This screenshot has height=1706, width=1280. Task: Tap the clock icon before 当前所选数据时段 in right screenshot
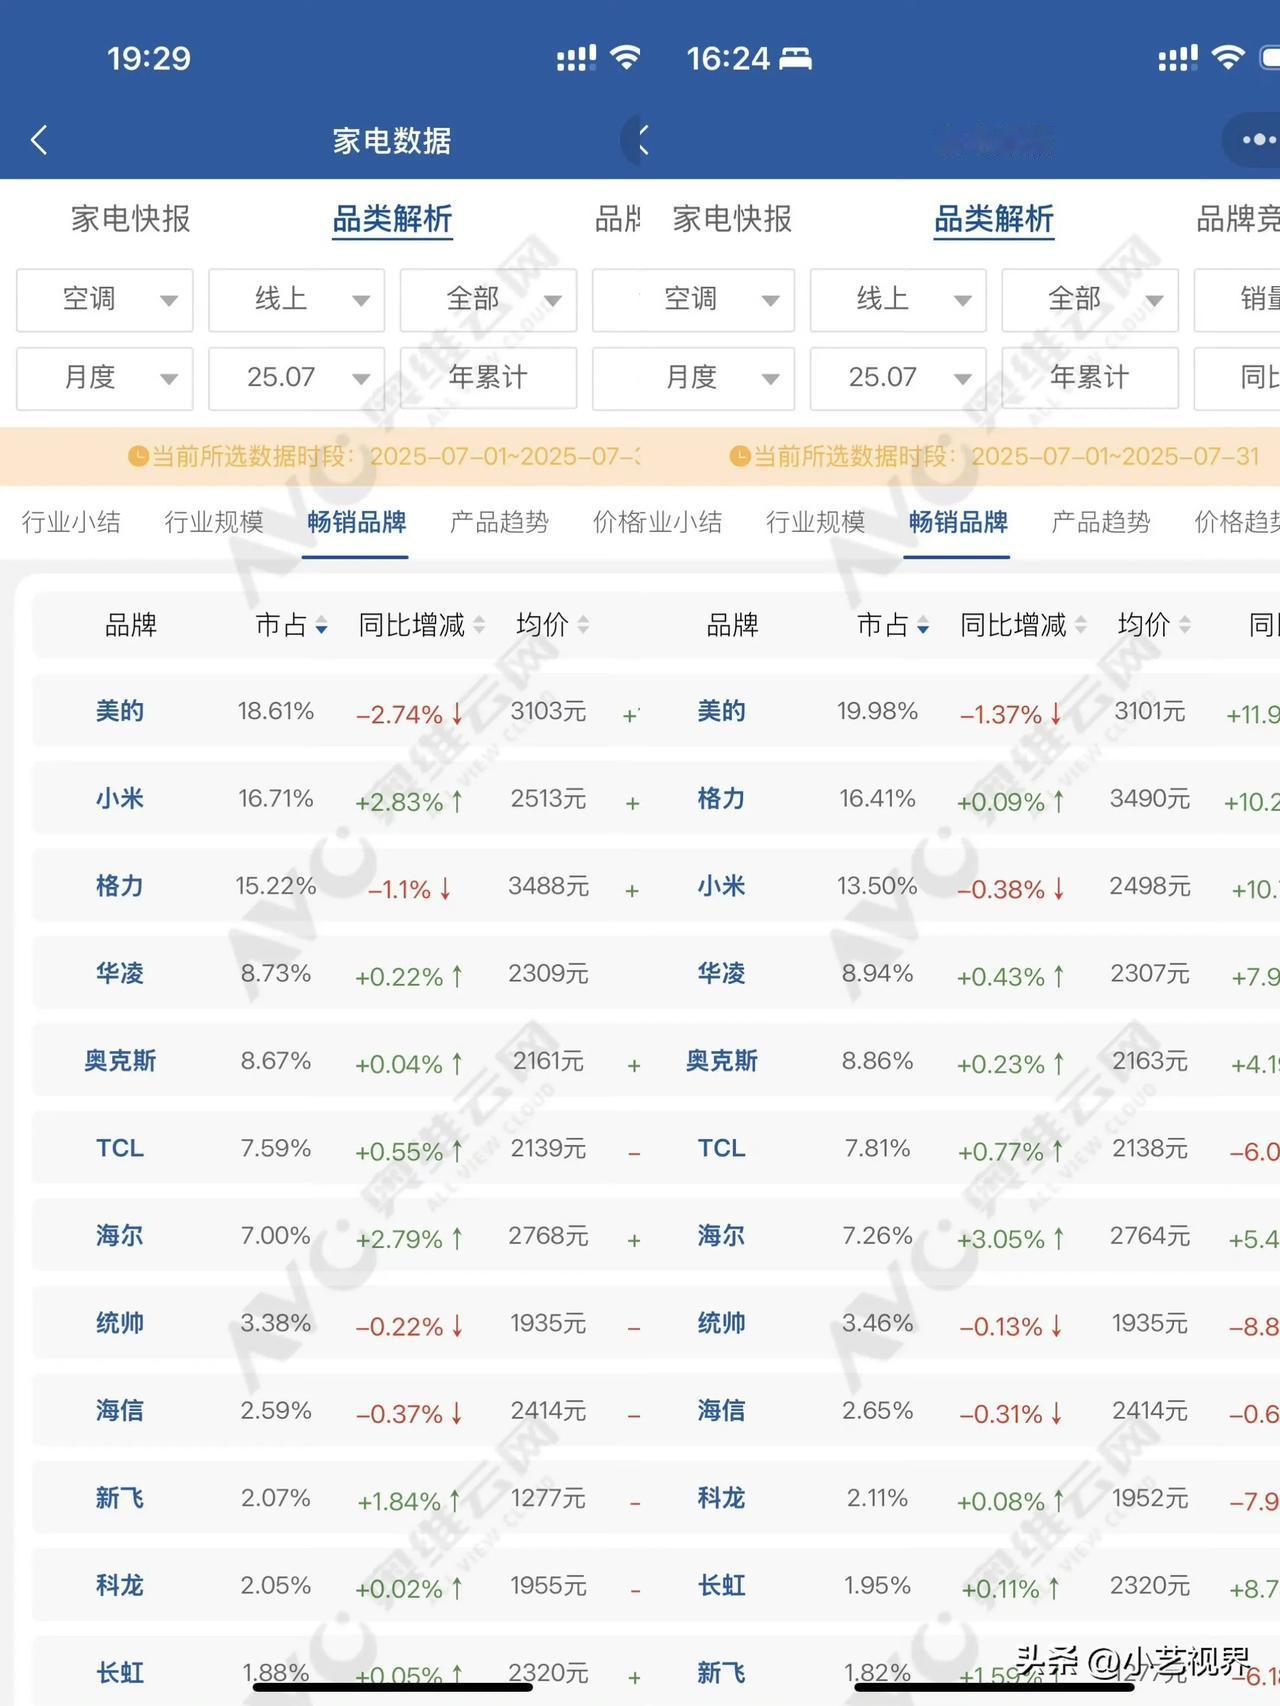[740, 457]
